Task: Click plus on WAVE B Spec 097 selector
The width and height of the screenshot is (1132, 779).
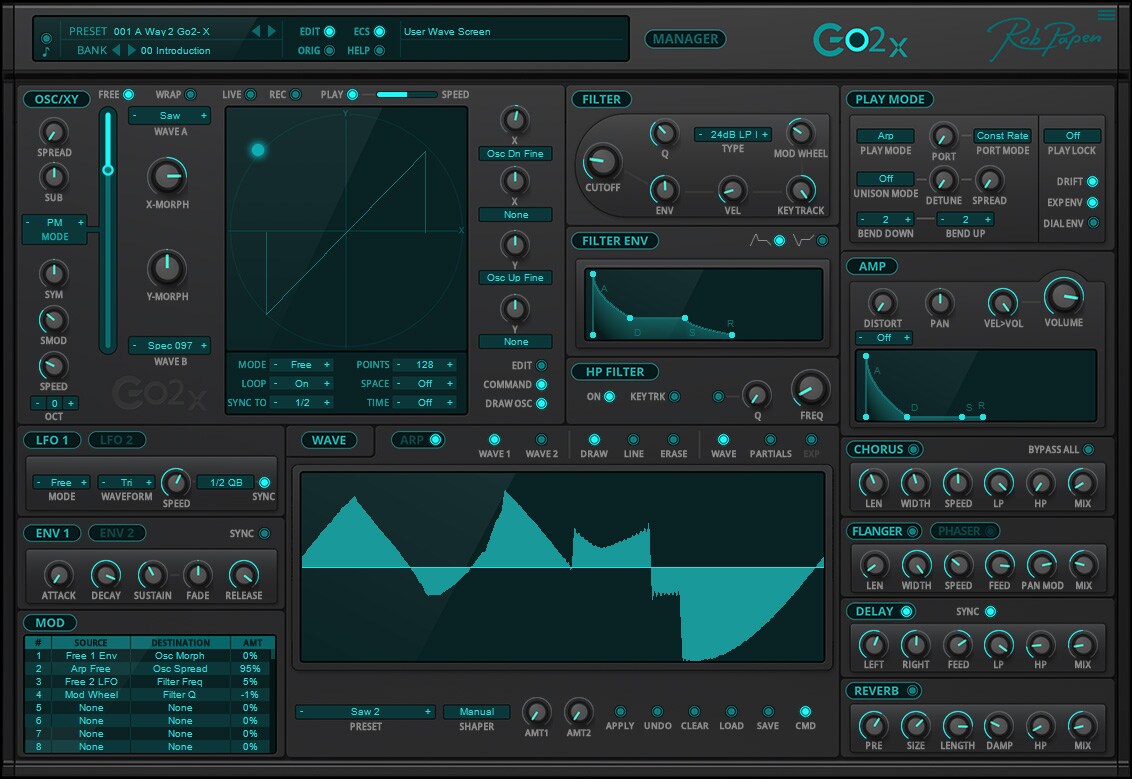Action: click(204, 346)
